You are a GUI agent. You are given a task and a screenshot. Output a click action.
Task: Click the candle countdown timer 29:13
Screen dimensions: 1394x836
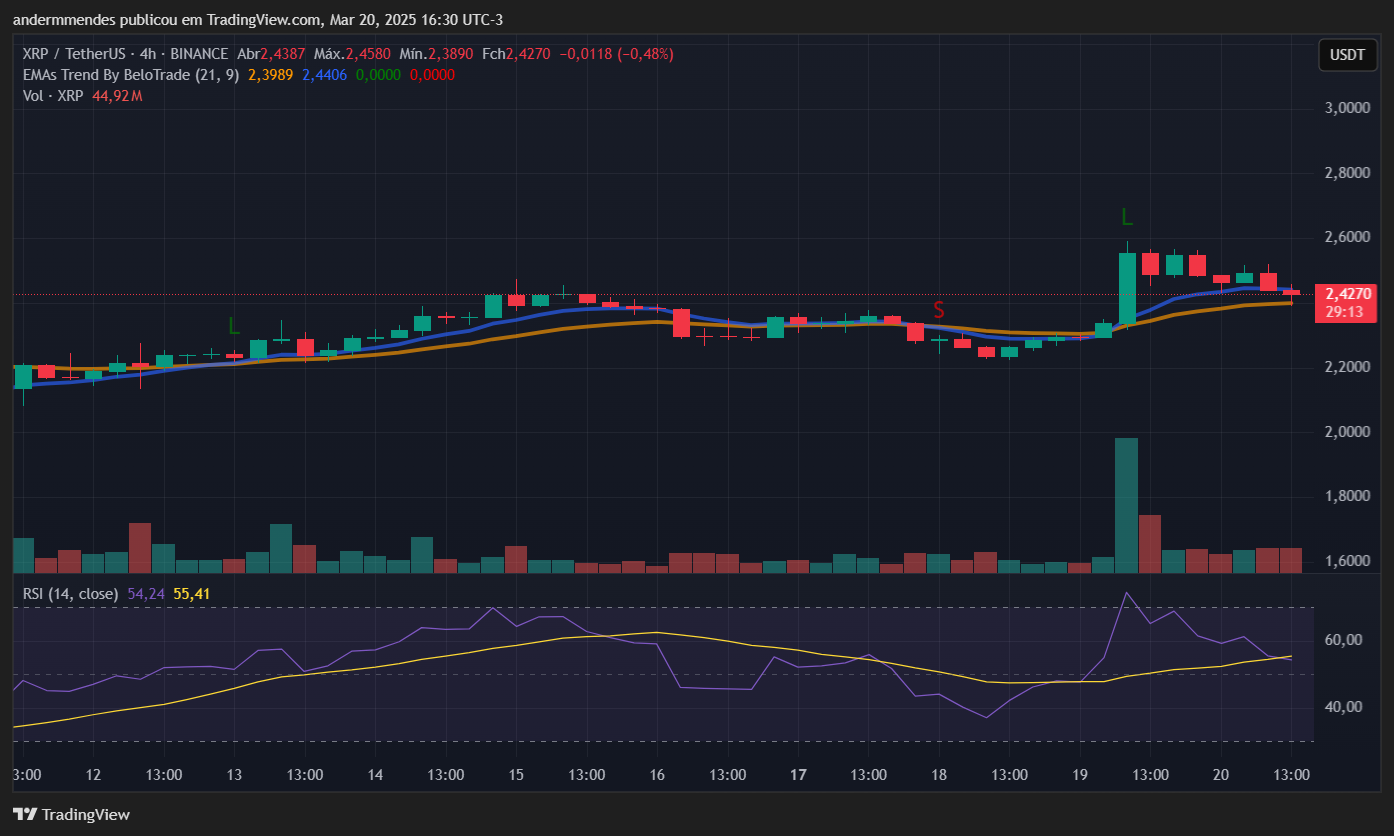pos(1347,312)
